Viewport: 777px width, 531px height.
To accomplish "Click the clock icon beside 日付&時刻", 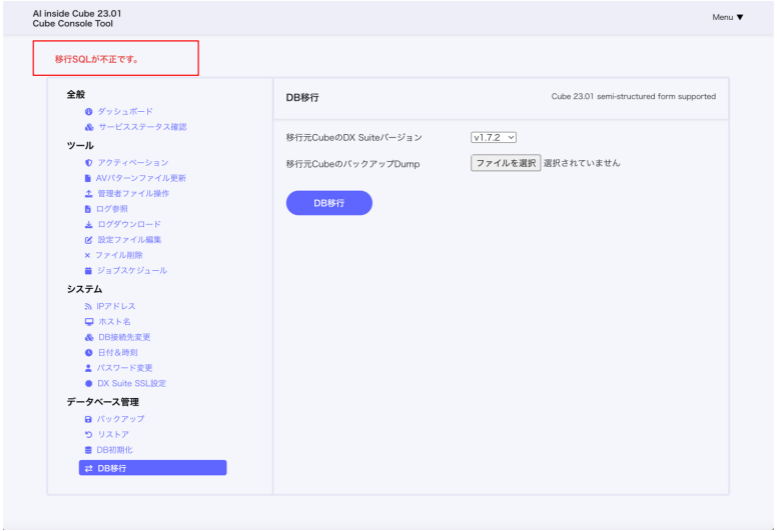I will point(89,352).
